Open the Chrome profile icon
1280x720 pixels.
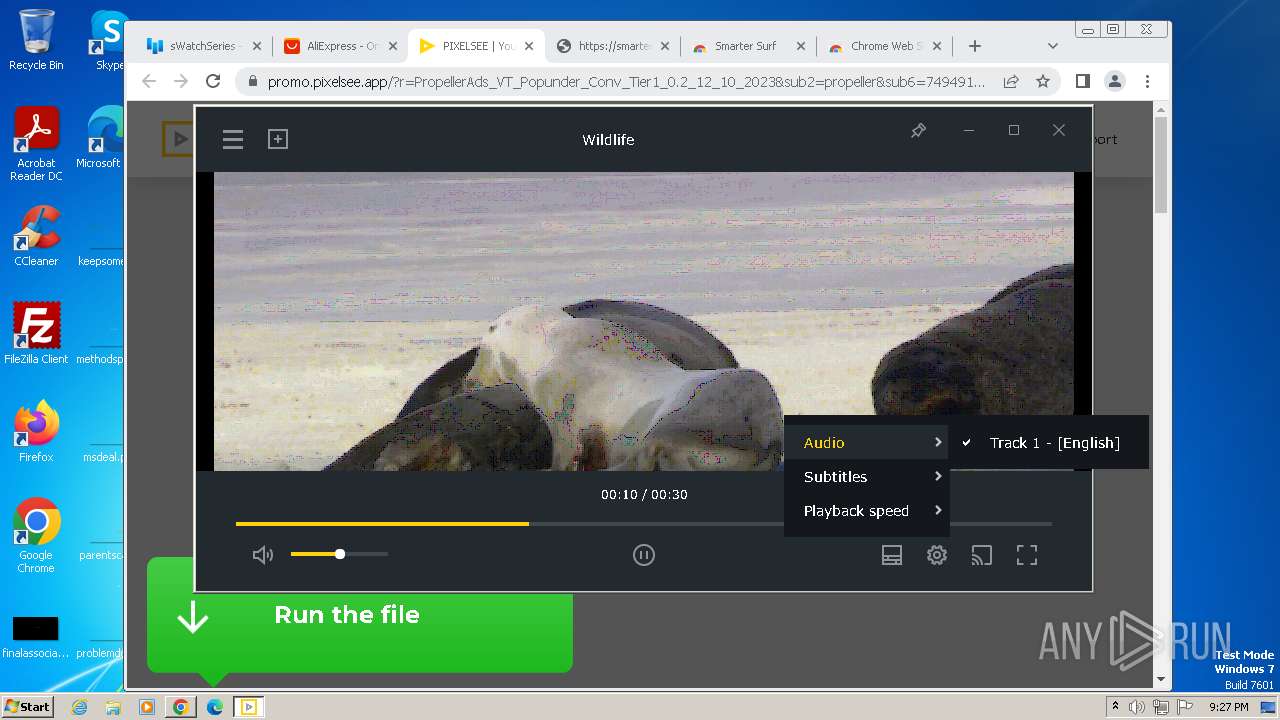(x=1115, y=82)
